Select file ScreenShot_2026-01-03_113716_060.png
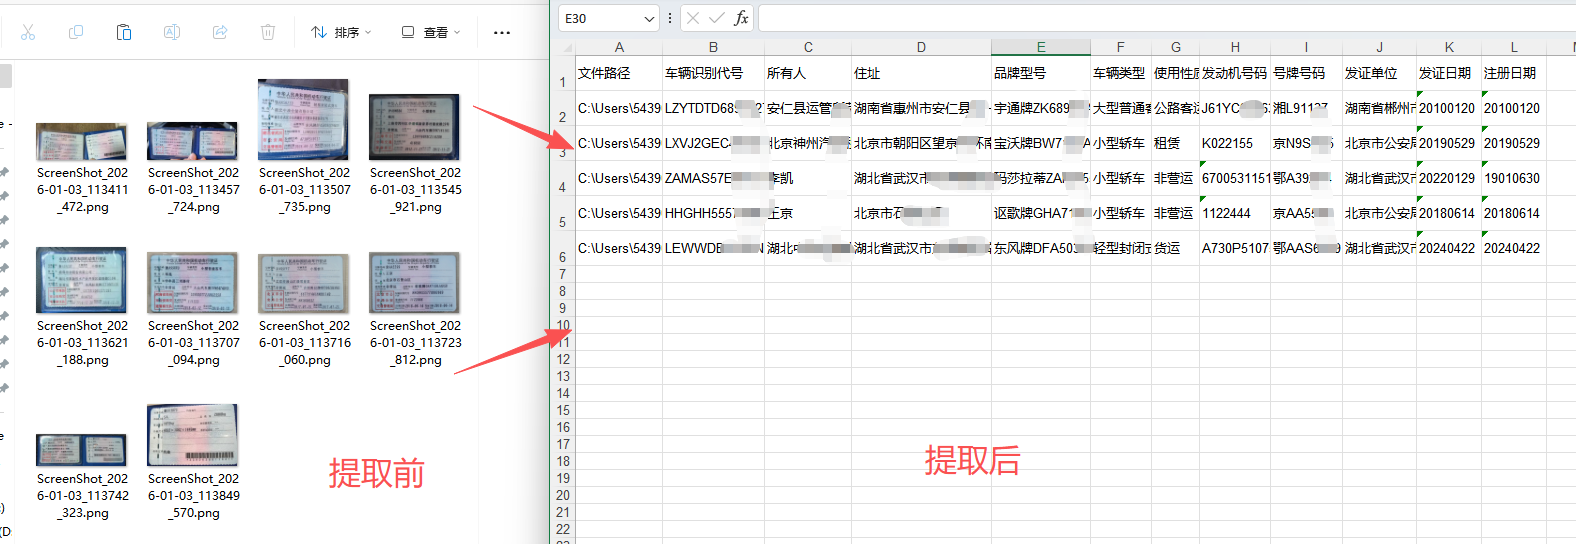 click(x=304, y=311)
